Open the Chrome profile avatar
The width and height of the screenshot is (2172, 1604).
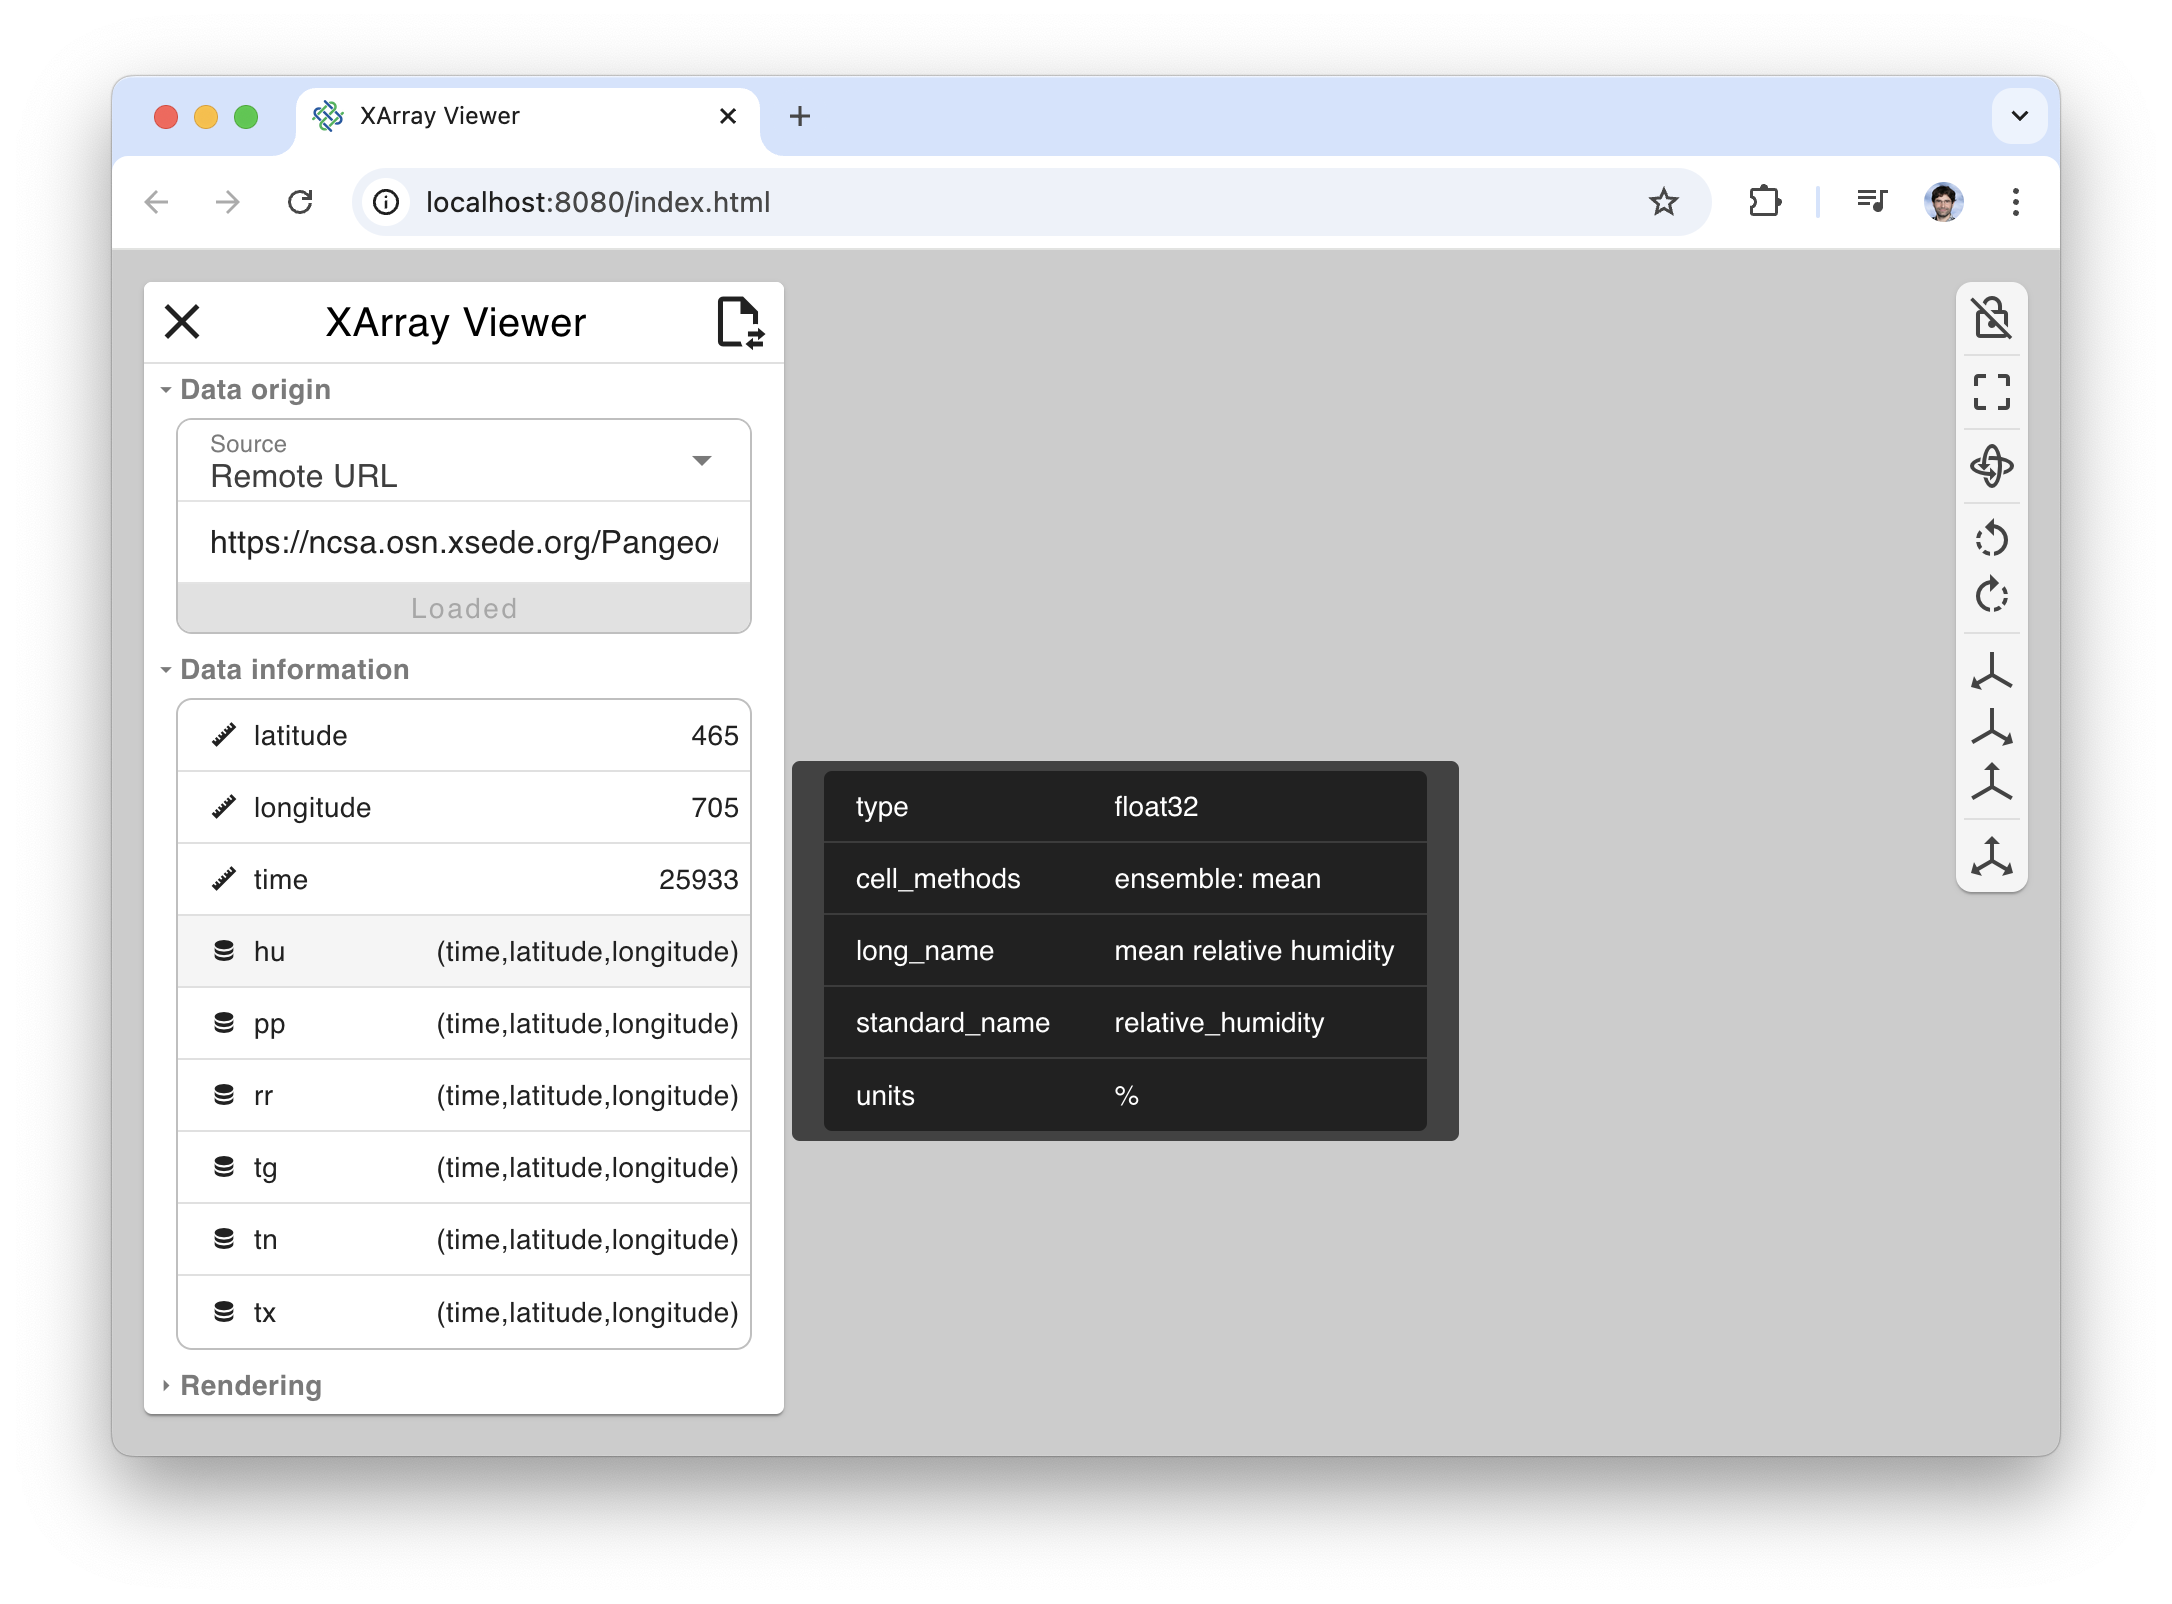(x=1943, y=202)
